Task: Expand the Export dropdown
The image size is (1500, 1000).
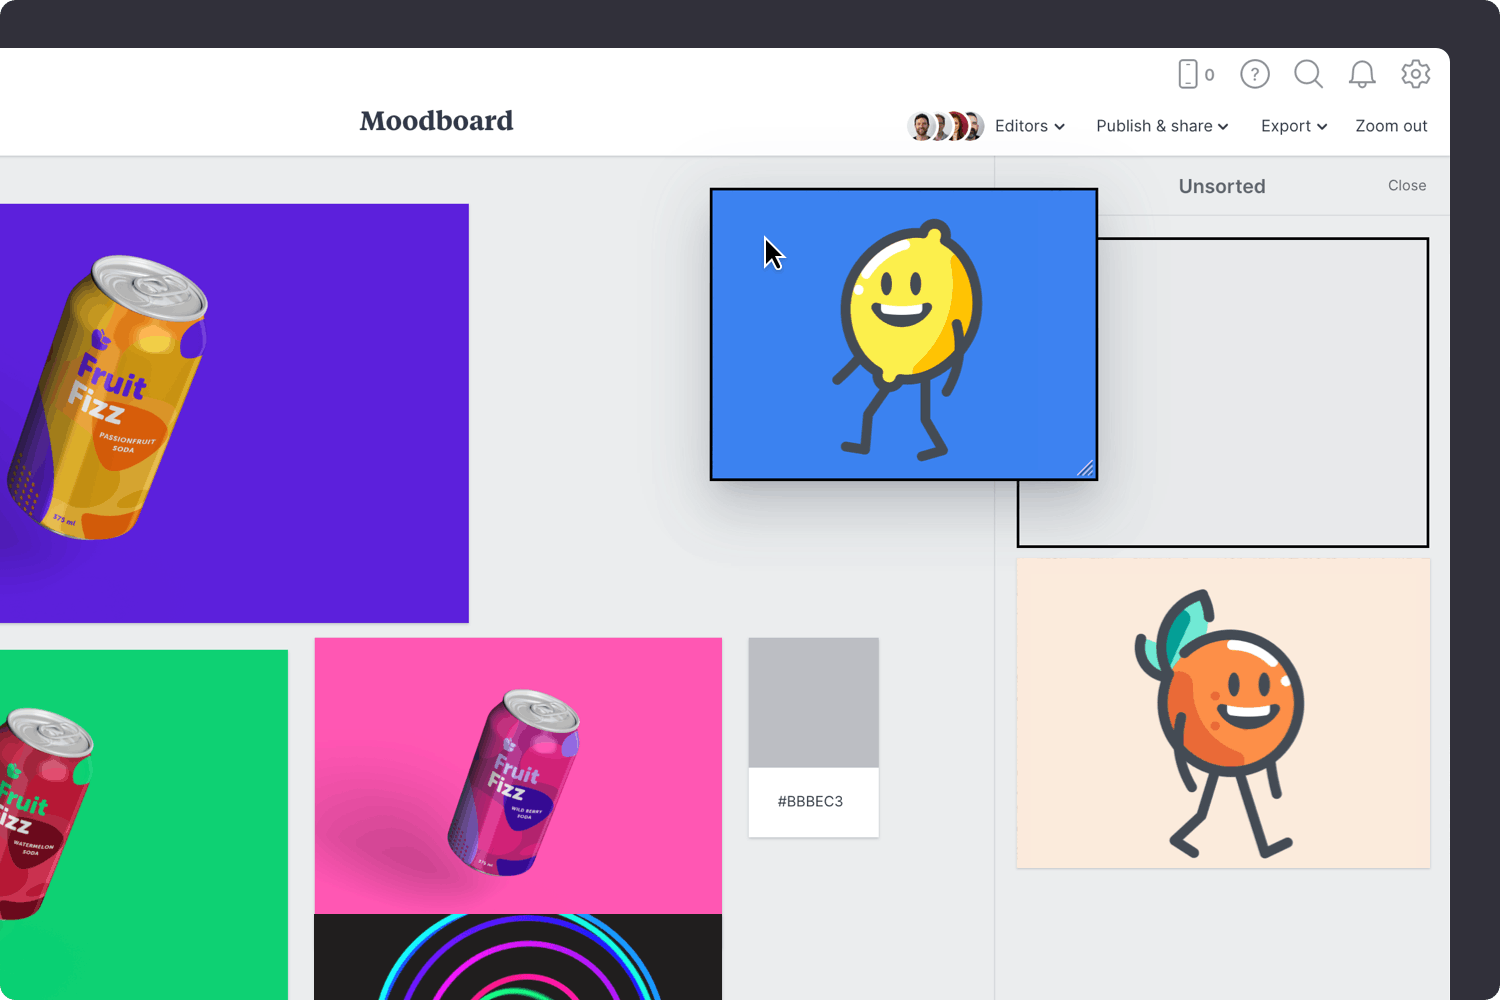Action: point(1293,126)
